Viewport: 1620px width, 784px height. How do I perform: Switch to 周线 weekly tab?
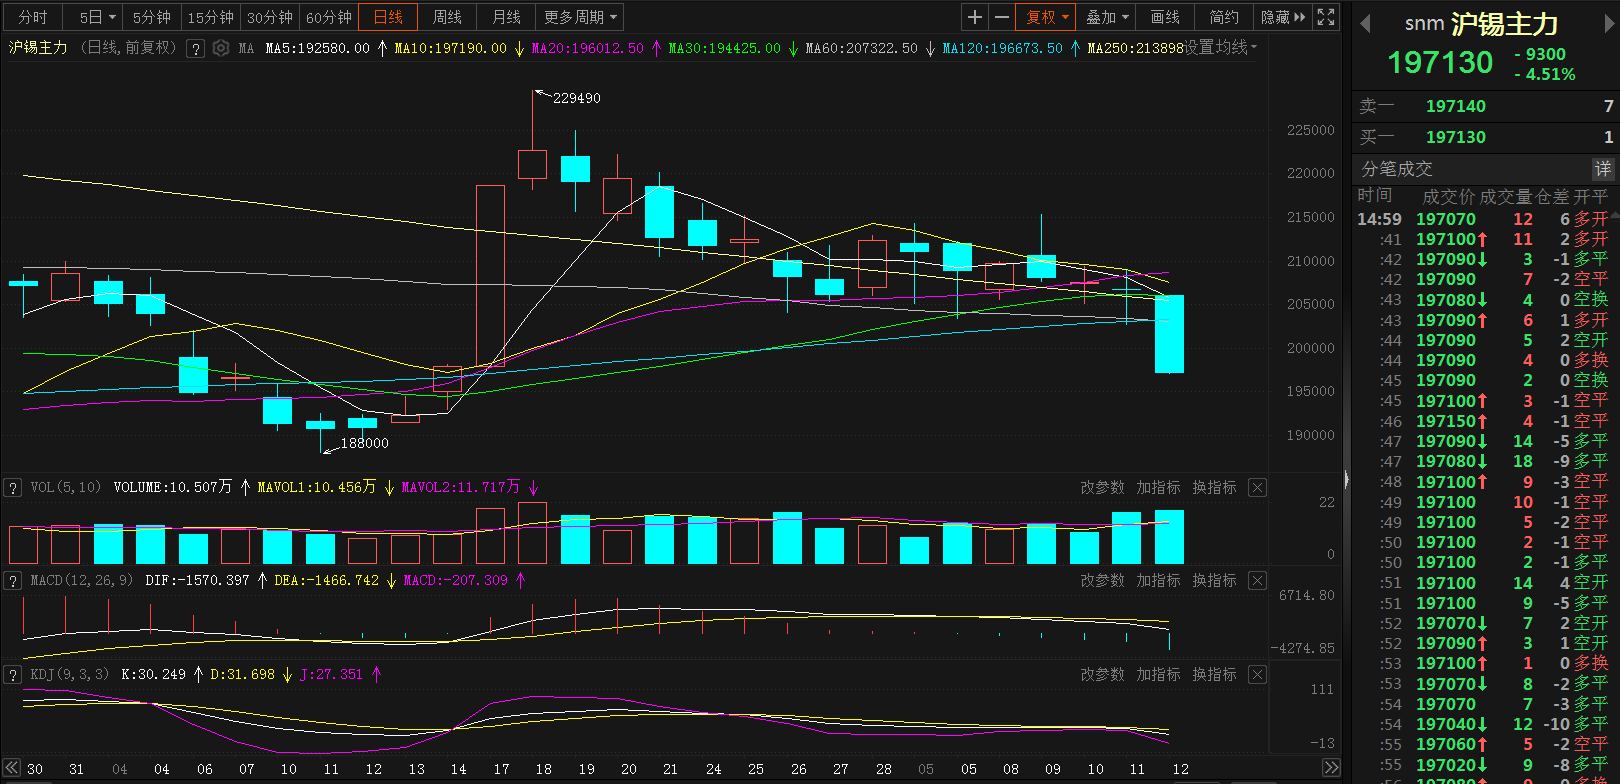point(447,17)
